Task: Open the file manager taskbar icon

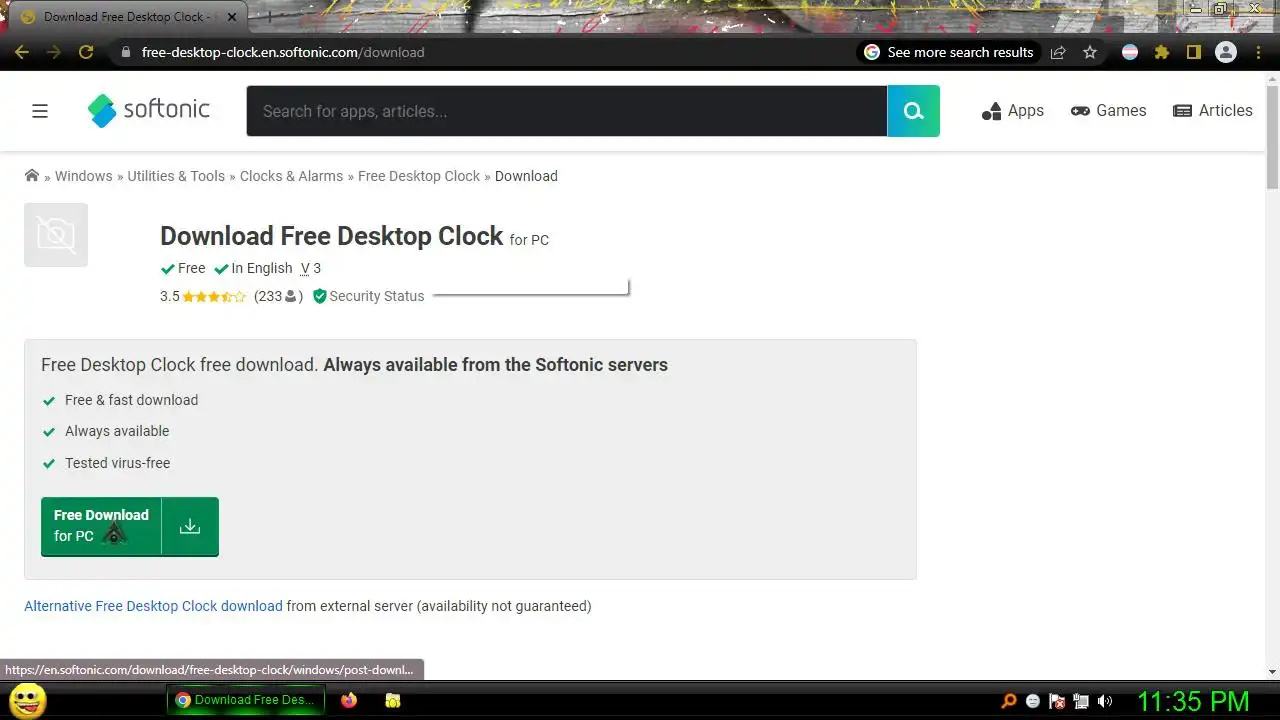Action: 393,700
